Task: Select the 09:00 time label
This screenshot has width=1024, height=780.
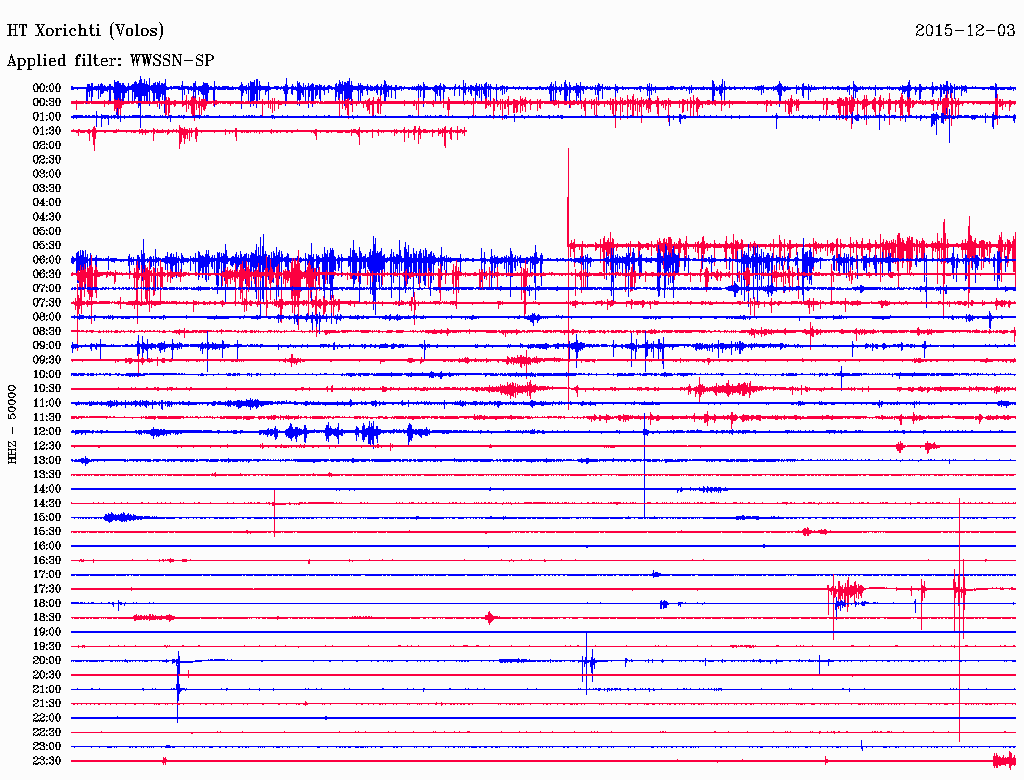Action: [47, 346]
